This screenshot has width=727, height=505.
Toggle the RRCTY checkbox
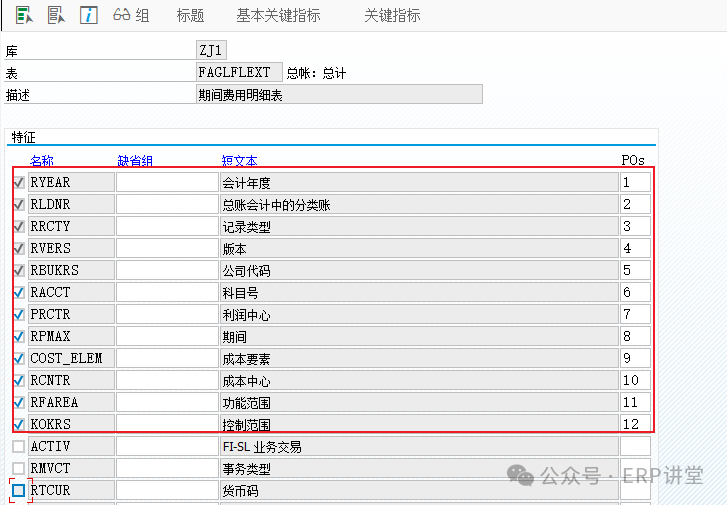click(x=19, y=226)
